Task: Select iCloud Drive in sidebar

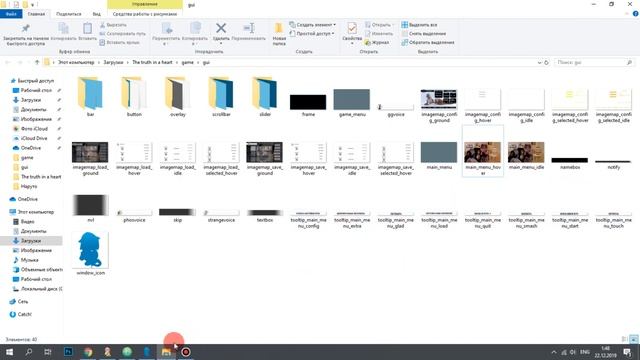Action: 34,138
